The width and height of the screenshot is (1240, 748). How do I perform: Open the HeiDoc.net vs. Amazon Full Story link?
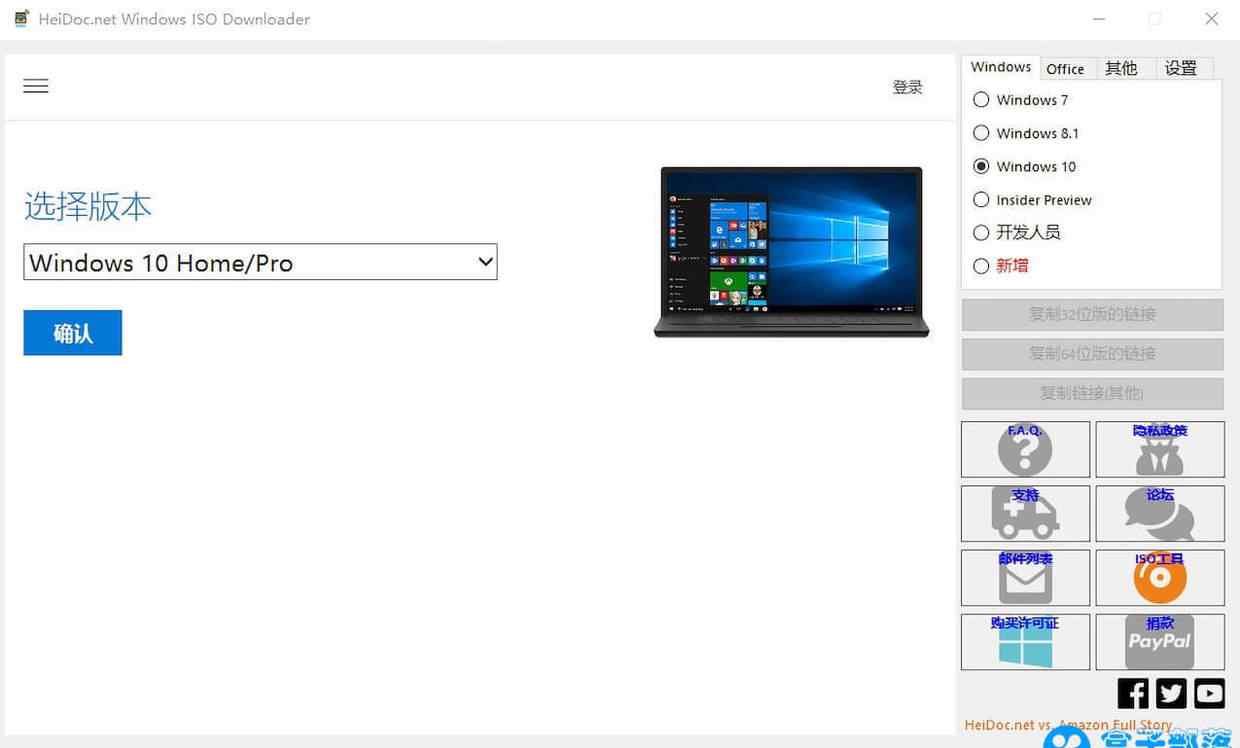coord(1068,725)
